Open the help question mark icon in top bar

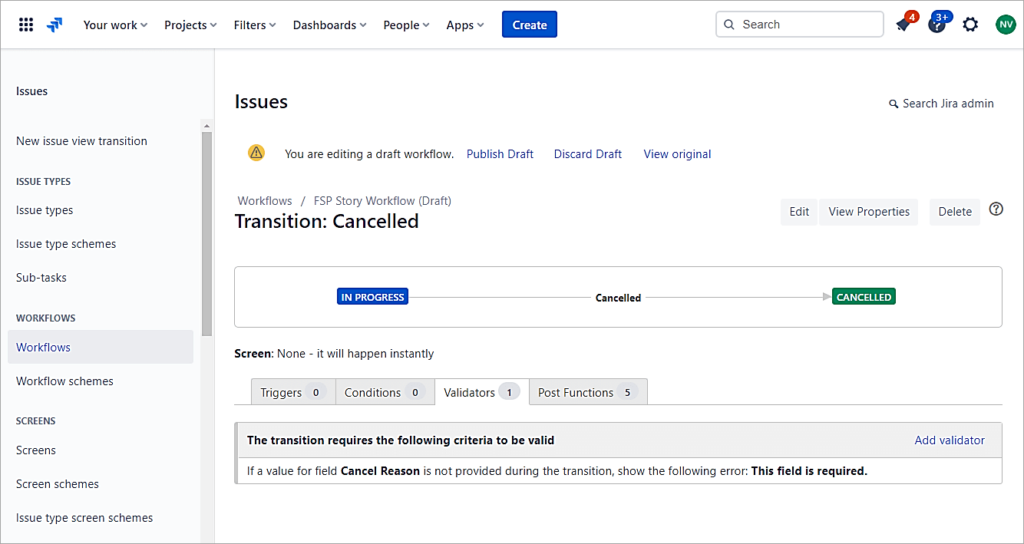pyautogui.click(x=937, y=25)
